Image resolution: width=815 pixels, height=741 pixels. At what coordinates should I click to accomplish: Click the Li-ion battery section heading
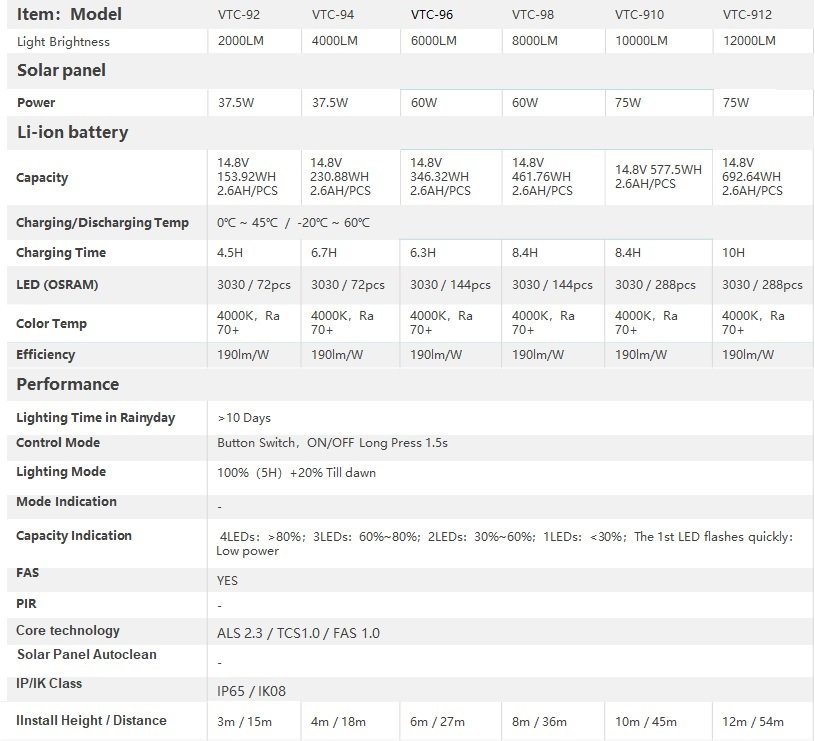pos(73,132)
